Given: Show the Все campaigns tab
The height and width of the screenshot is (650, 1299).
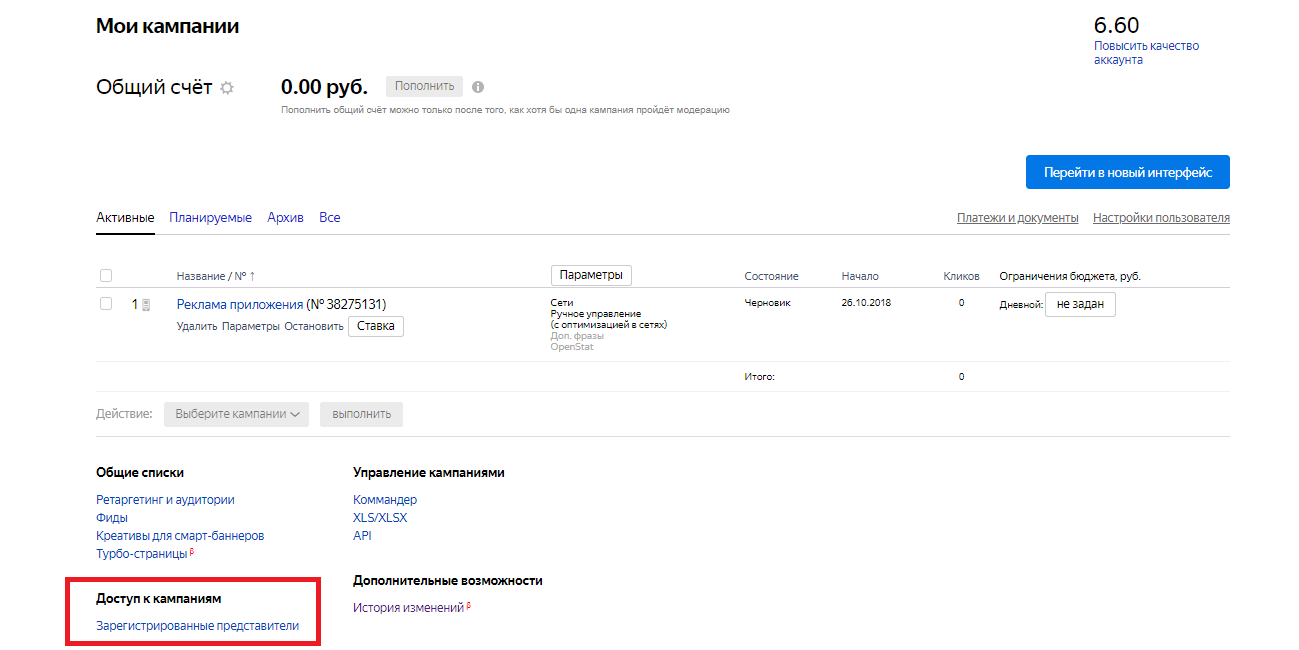Looking at the screenshot, I should point(330,217).
